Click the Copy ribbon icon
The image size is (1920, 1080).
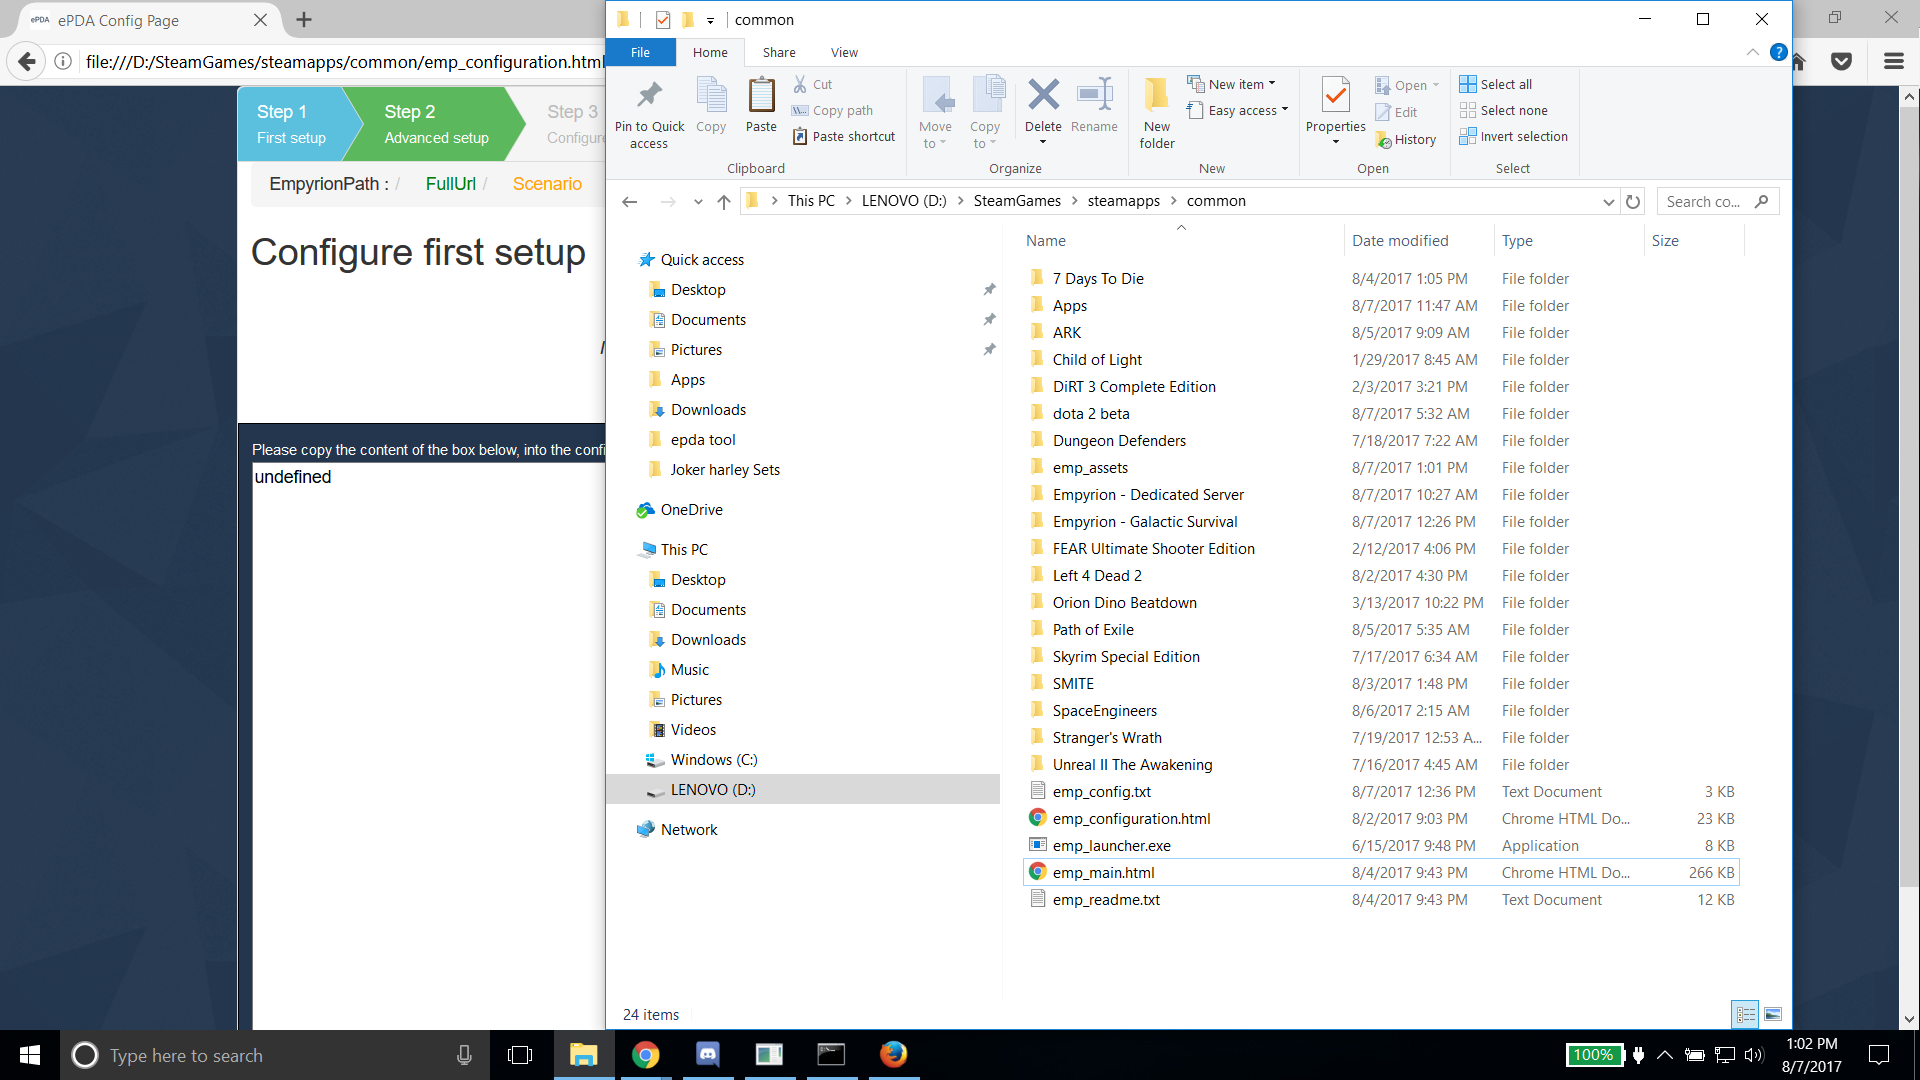pos(711,96)
